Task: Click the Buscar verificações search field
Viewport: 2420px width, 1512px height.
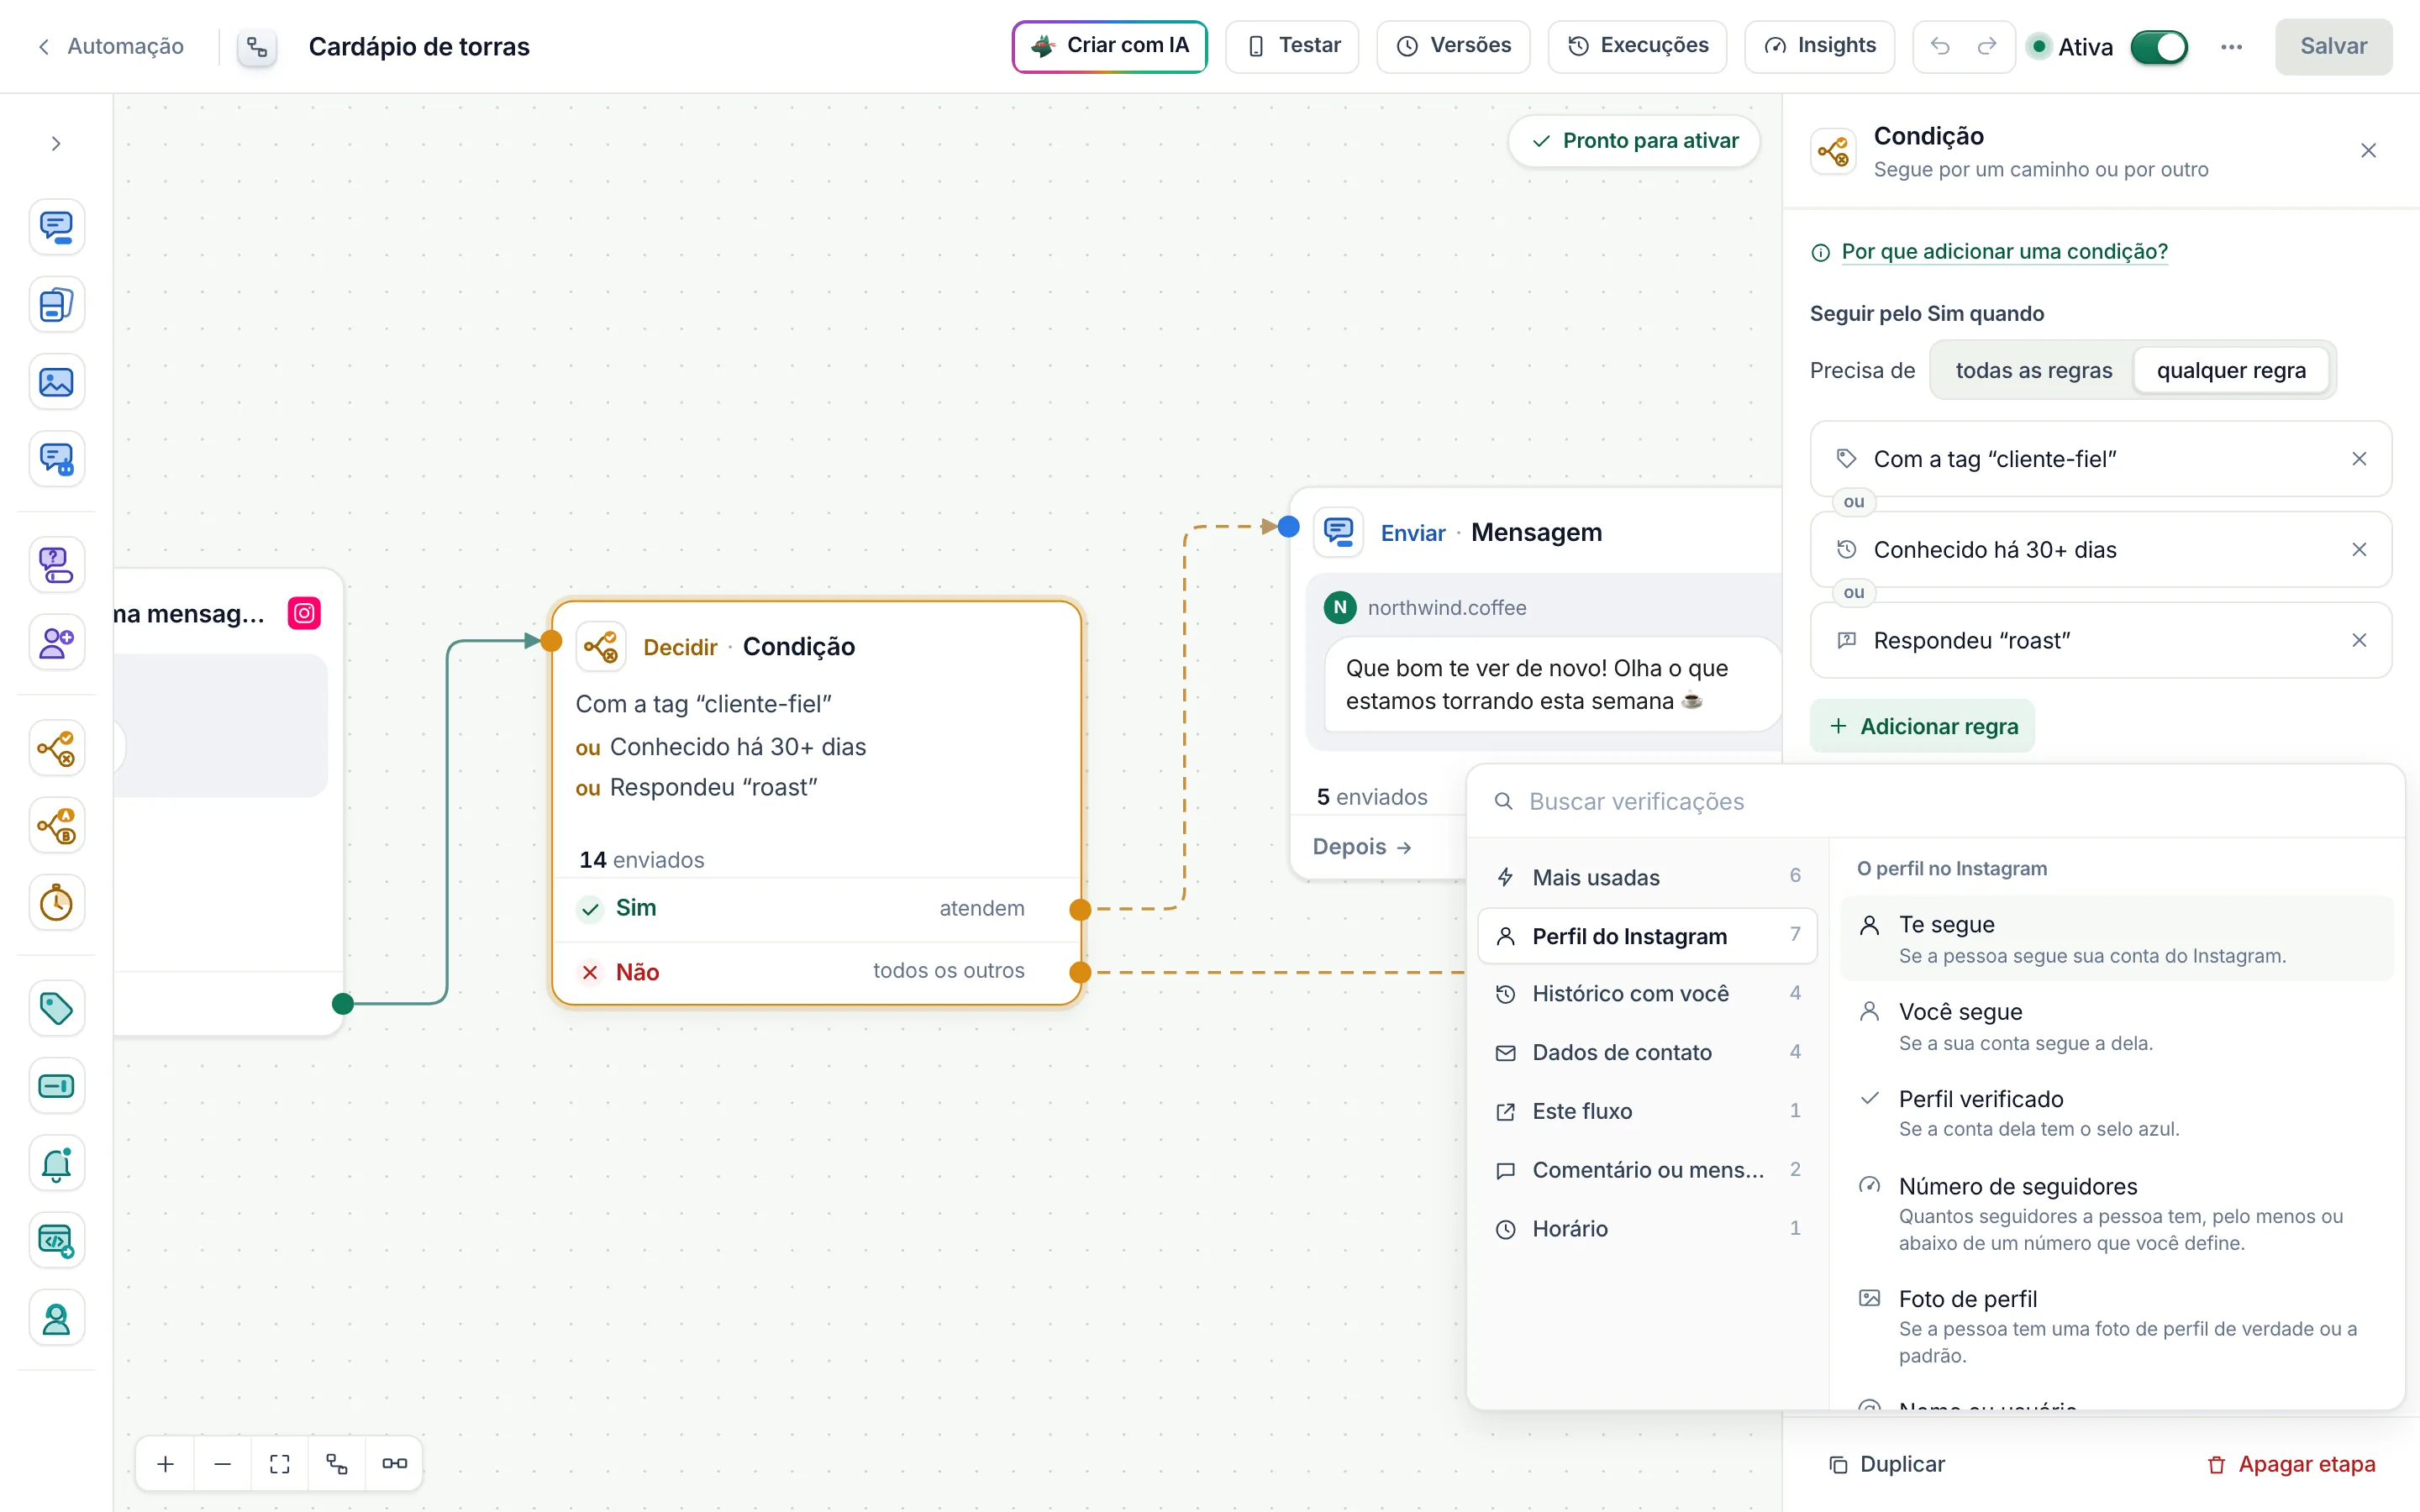Action: [x=1935, y=802]
